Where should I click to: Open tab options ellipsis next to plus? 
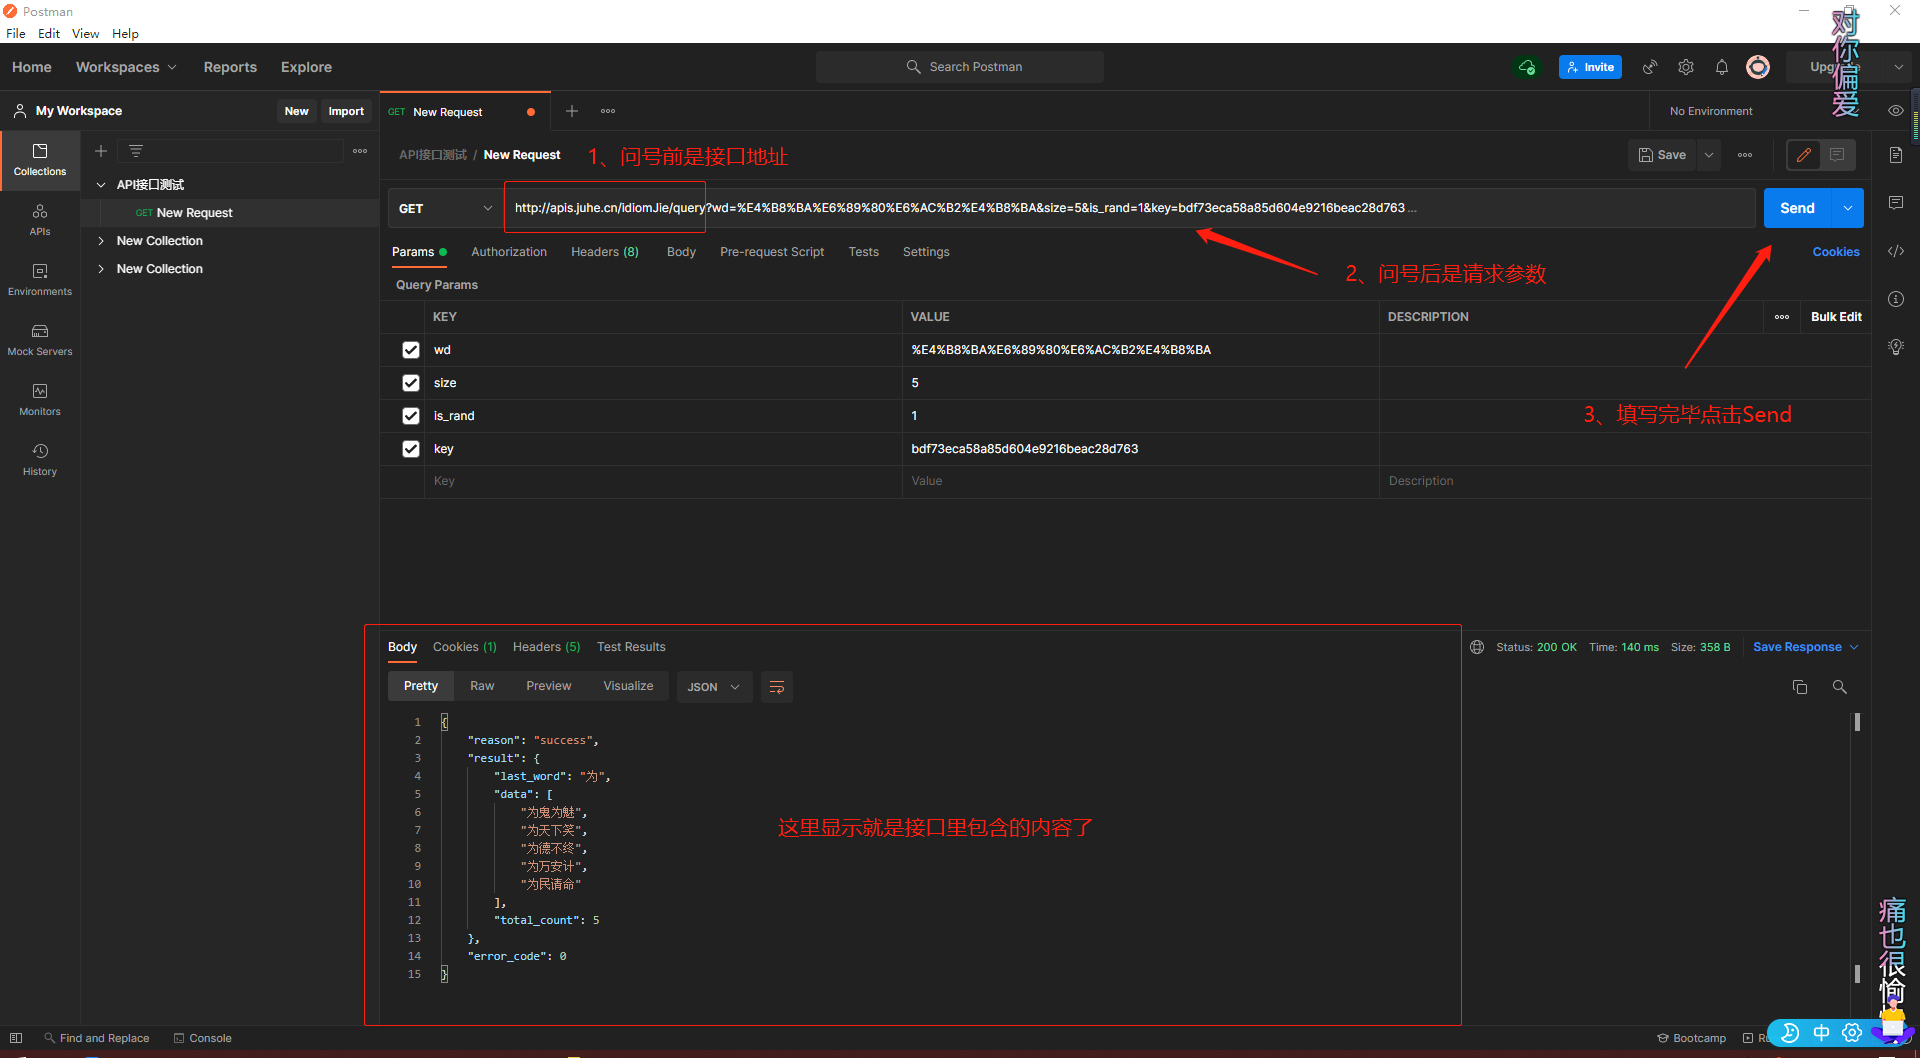pos(608,111)
